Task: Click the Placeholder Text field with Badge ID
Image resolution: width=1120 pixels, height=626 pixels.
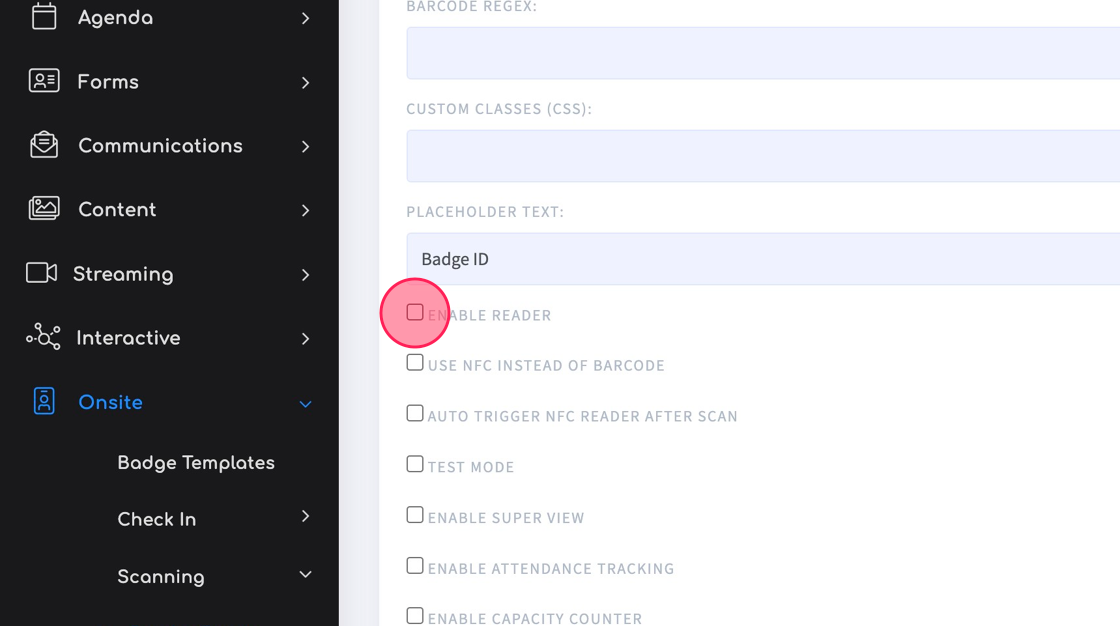Action: (763, 259)
